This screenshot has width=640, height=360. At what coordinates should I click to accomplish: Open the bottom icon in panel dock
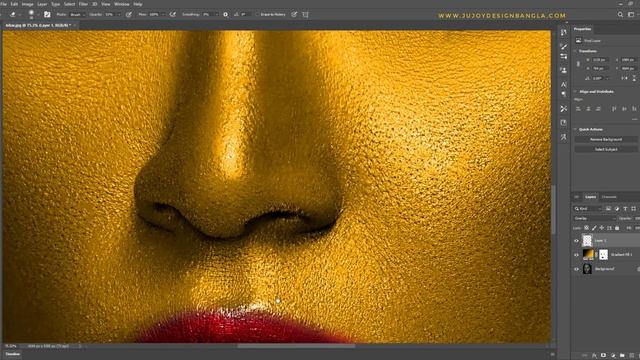pyautogui.click(x=564, y=137)
